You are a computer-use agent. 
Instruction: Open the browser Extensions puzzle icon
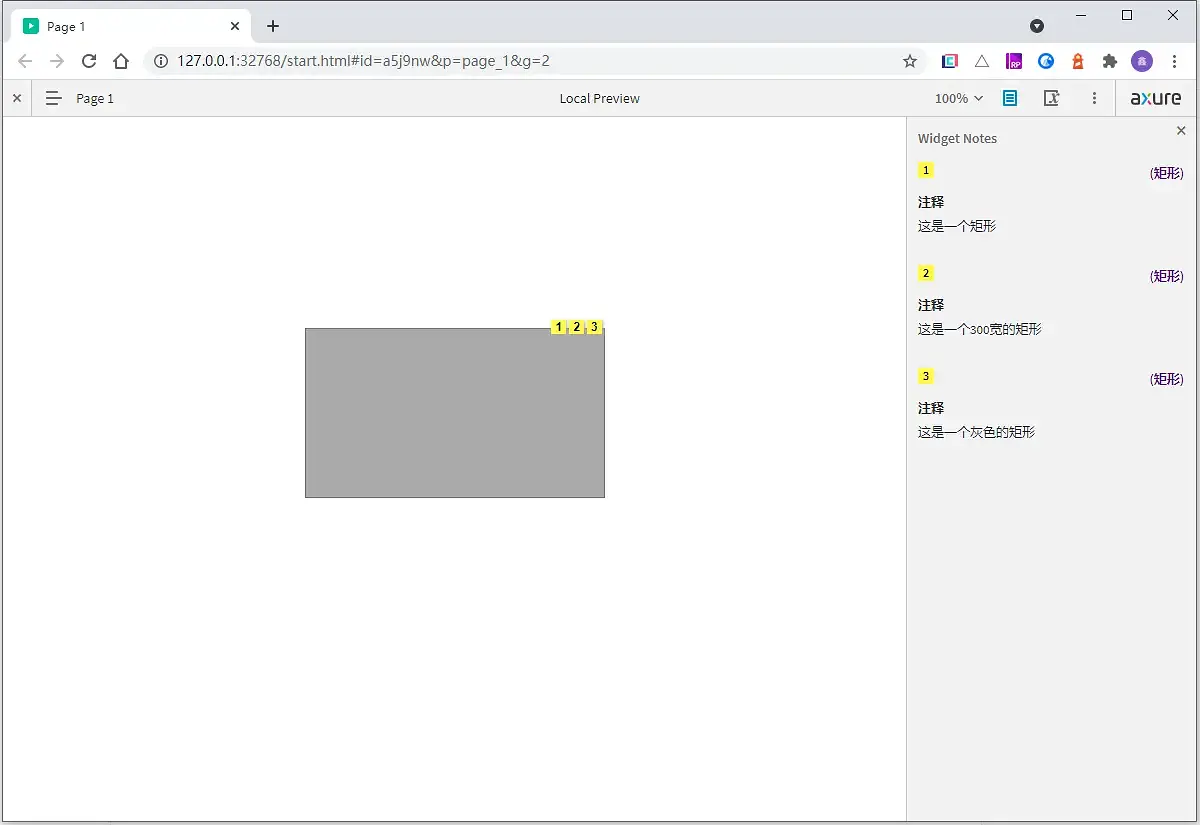tap(1109, 61)
